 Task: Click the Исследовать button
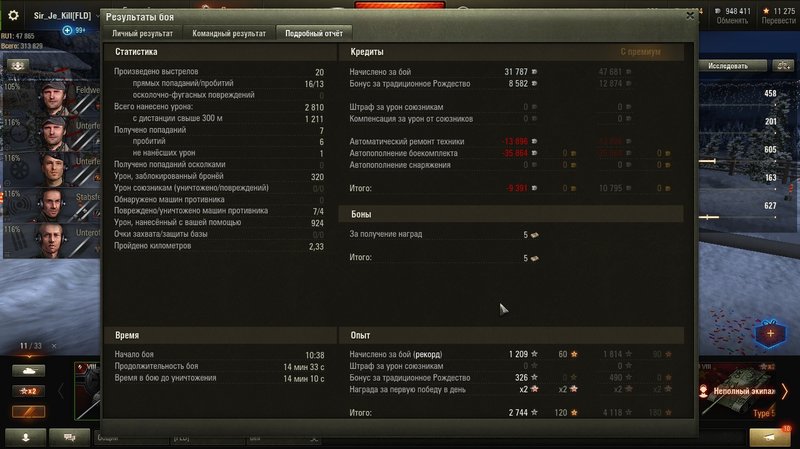728,66
